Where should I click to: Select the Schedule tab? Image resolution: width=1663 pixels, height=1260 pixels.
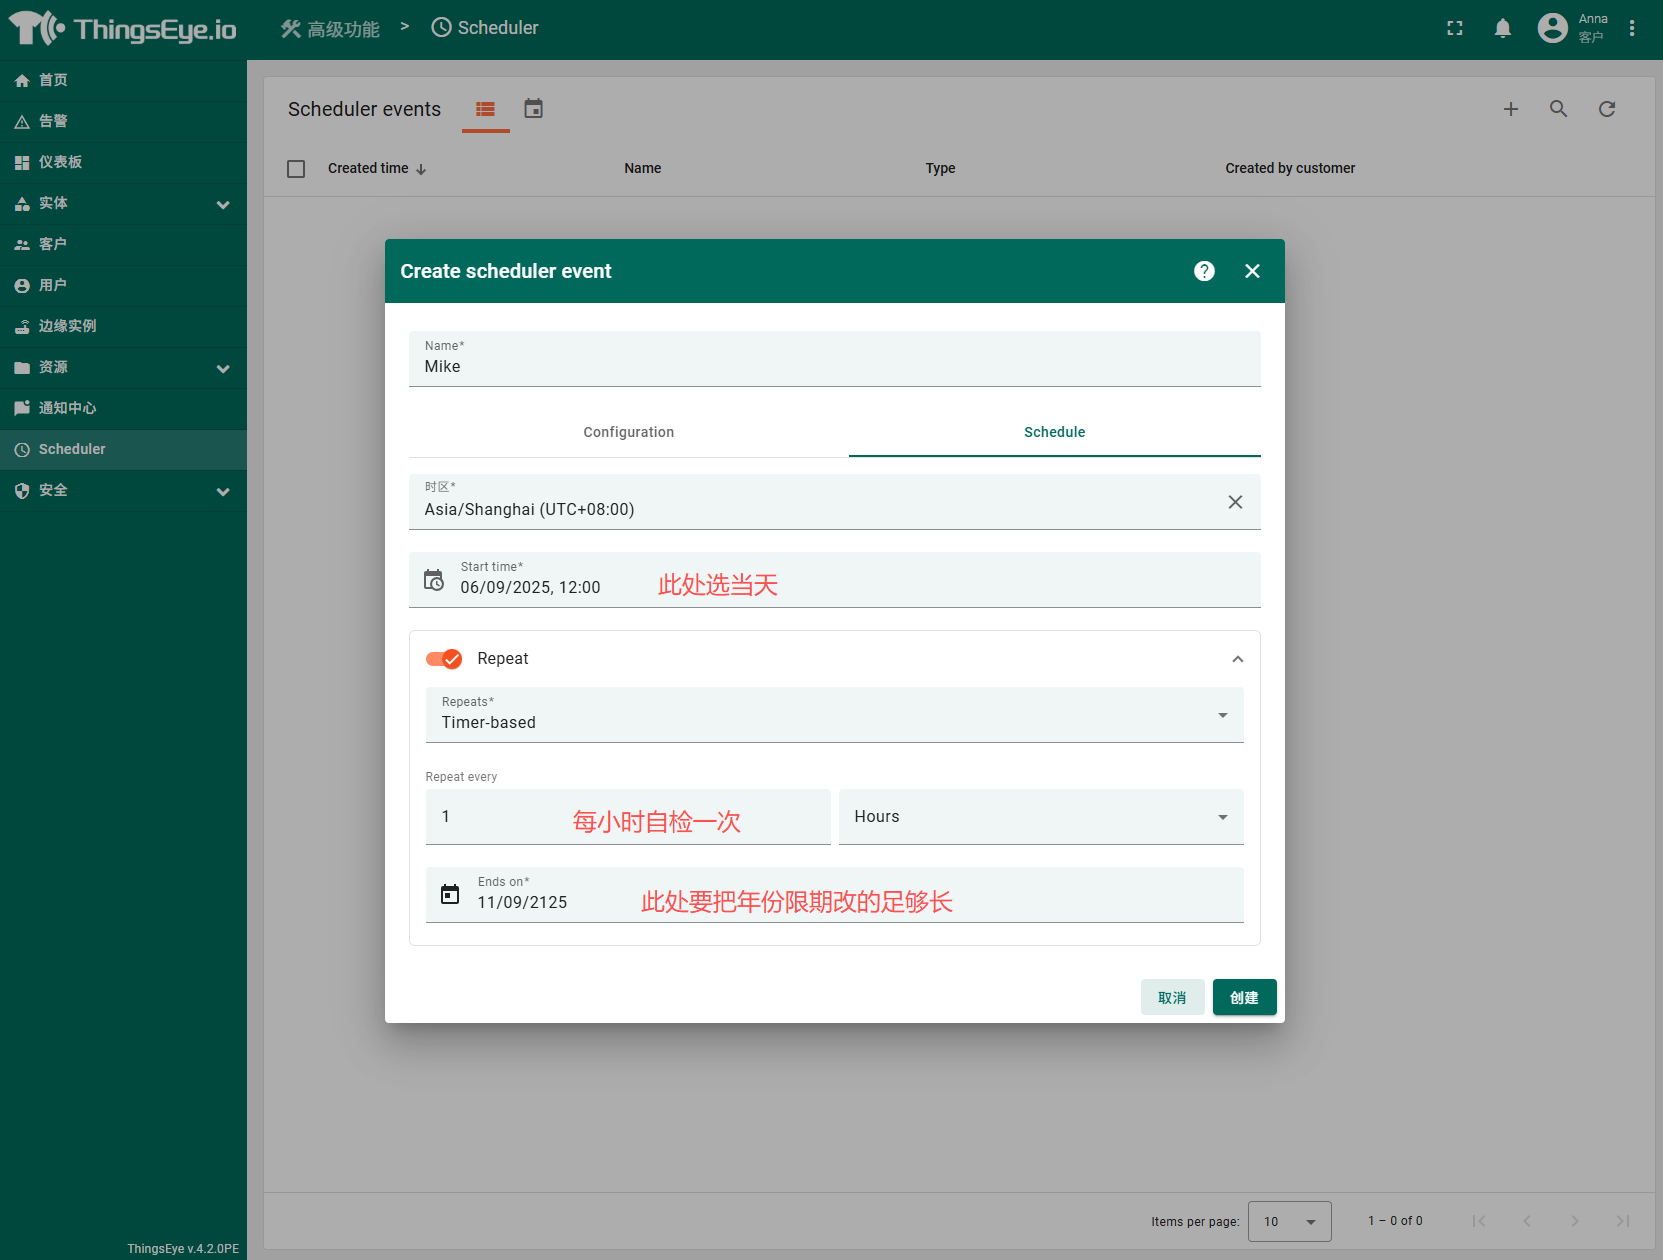click(1054, 432)
